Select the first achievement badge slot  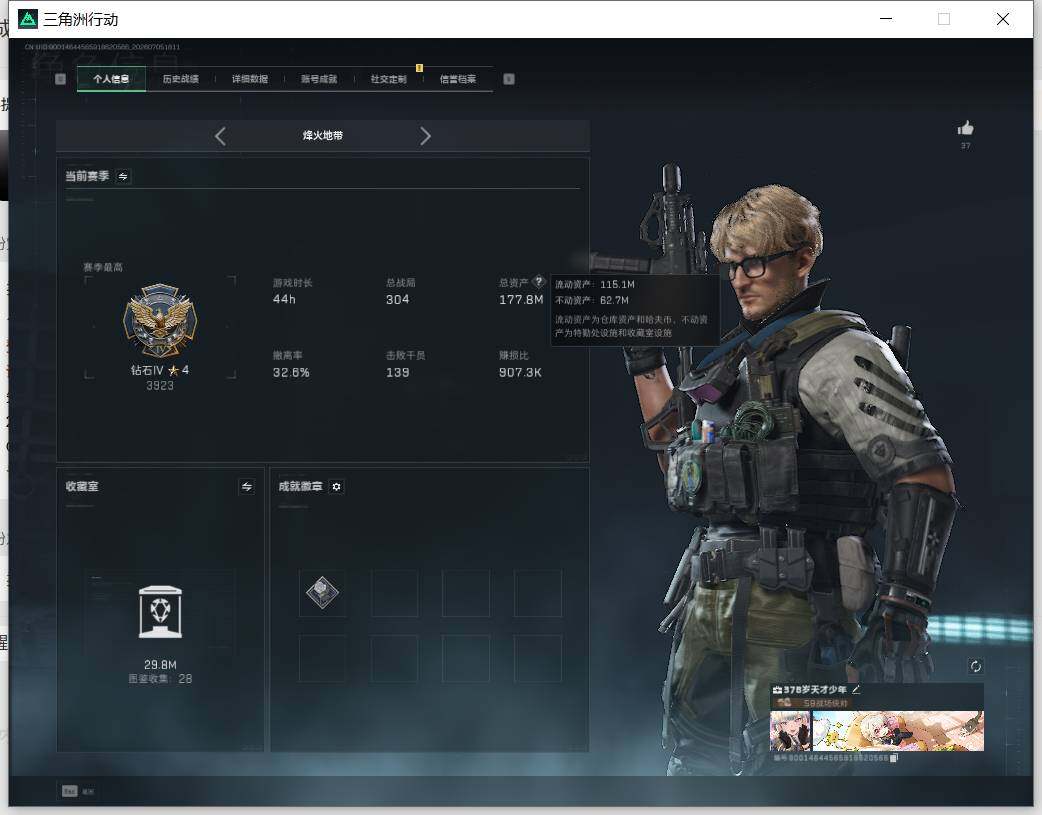pos(322,593)
